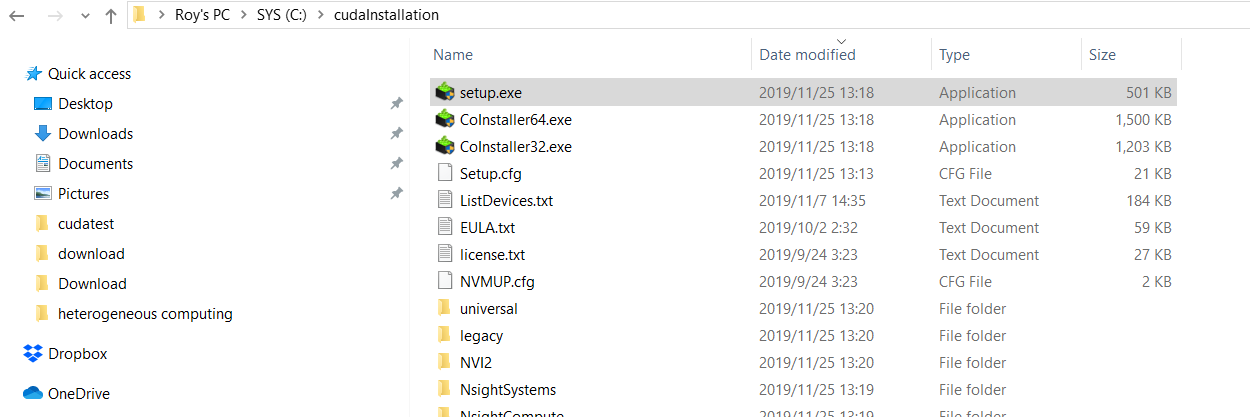Click the CoInstaller32.exe application icon

click(x=445, y=146)
